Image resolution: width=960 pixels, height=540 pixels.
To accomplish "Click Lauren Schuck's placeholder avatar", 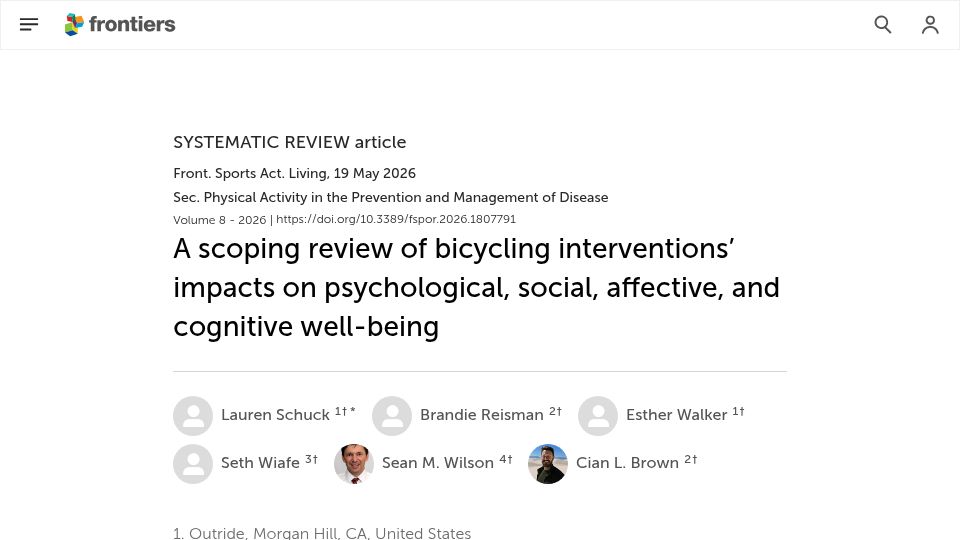I will click(x=193, y=416).
